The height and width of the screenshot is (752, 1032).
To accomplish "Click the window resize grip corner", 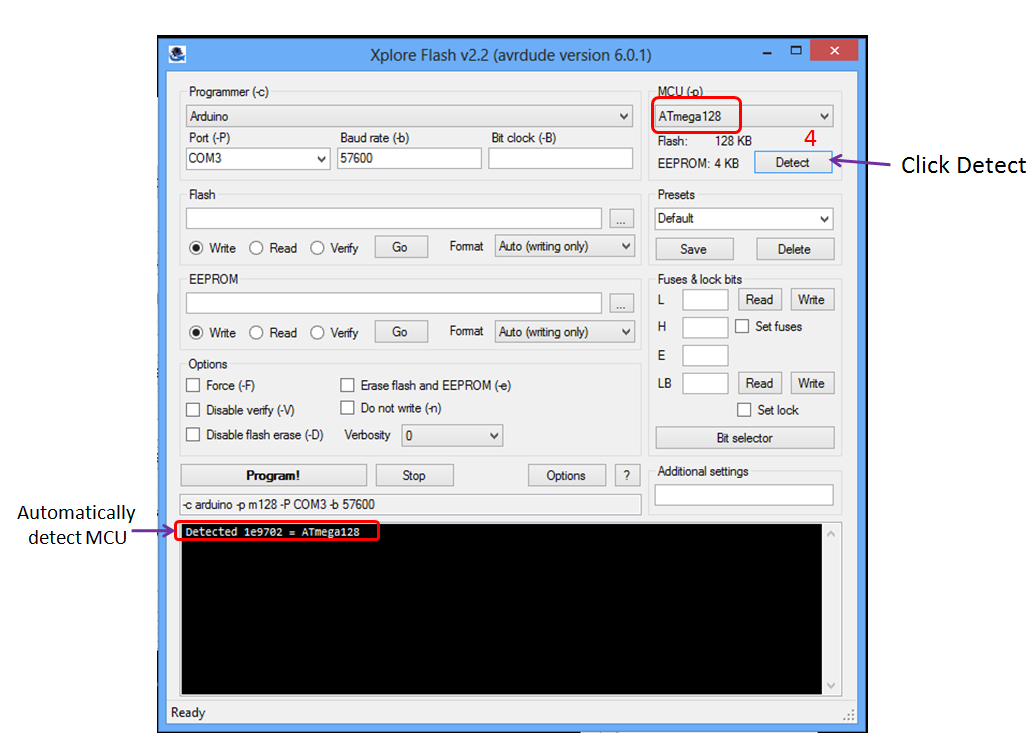I will pyautogui.click(x=849, y=715).
